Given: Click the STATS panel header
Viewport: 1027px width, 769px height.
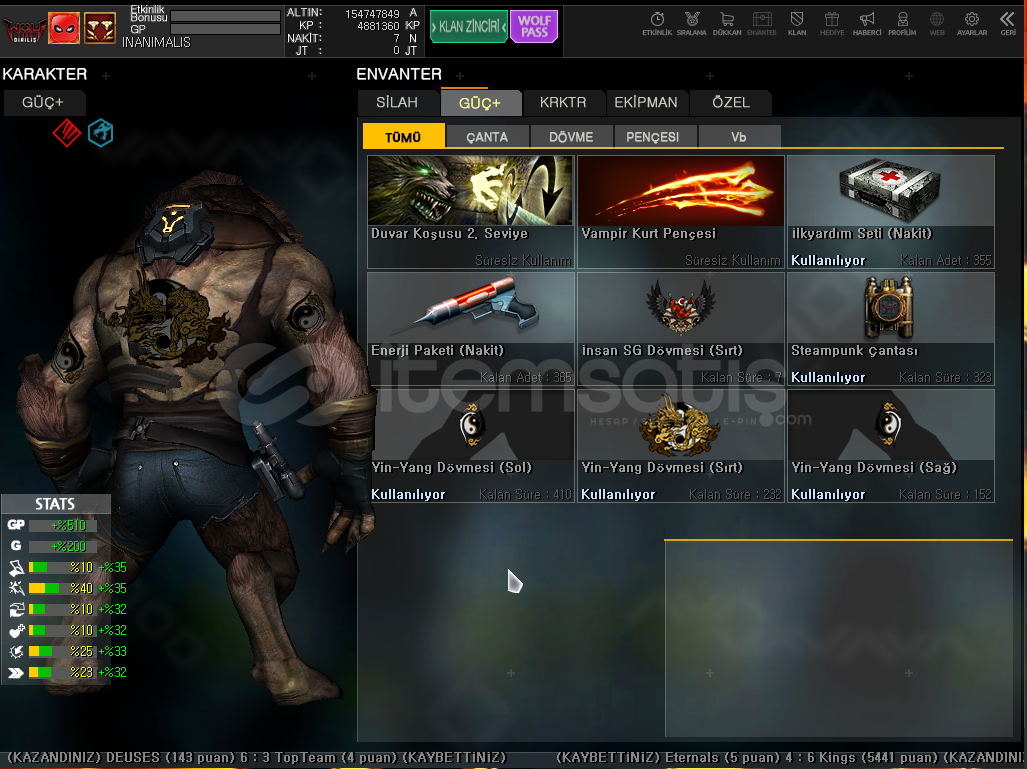Looking at the screenshot, I should click(56, 504).
